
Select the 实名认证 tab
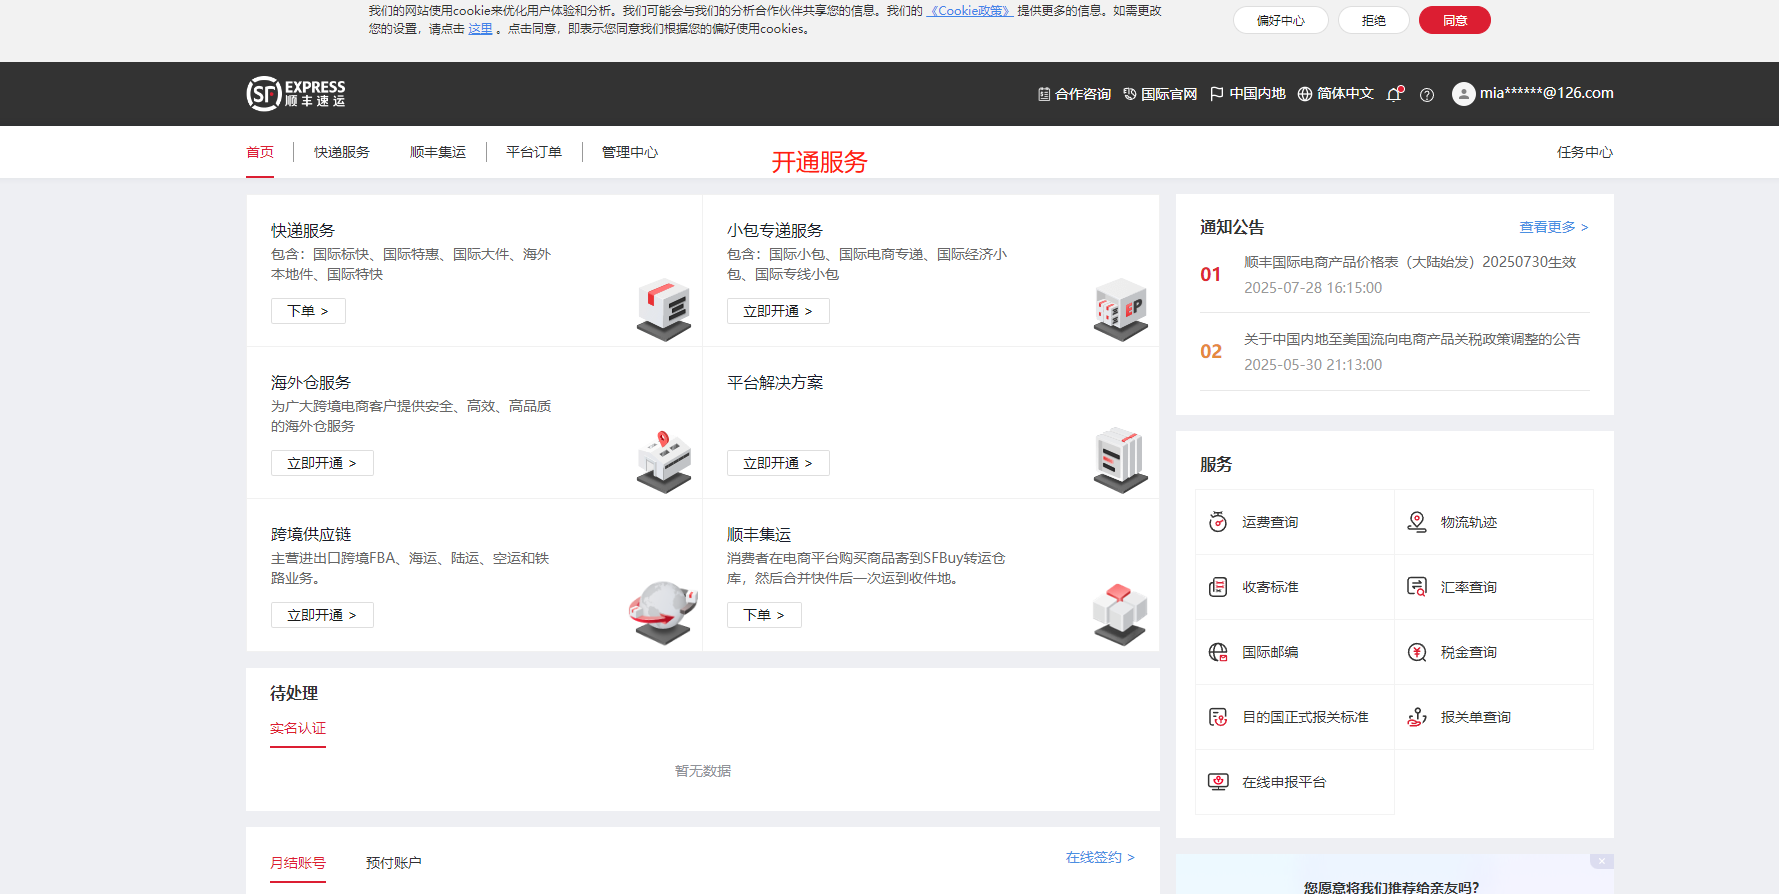click(298, 728)
